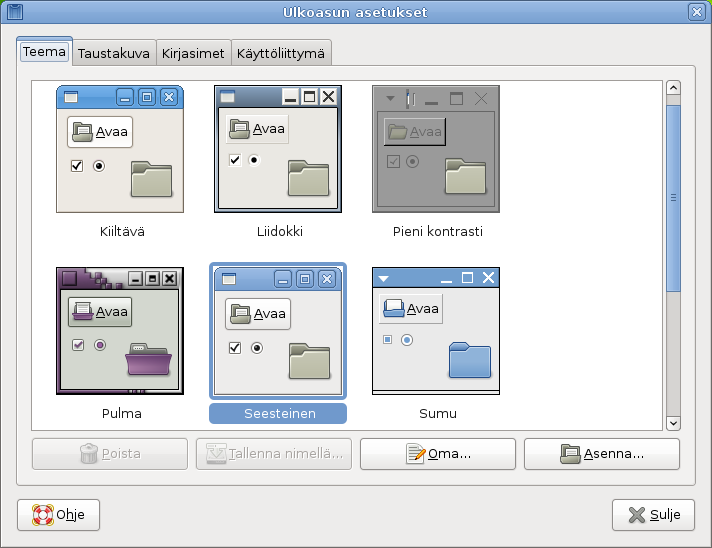Click the folder icon in Kiiltävä preview

coord(151,179)
